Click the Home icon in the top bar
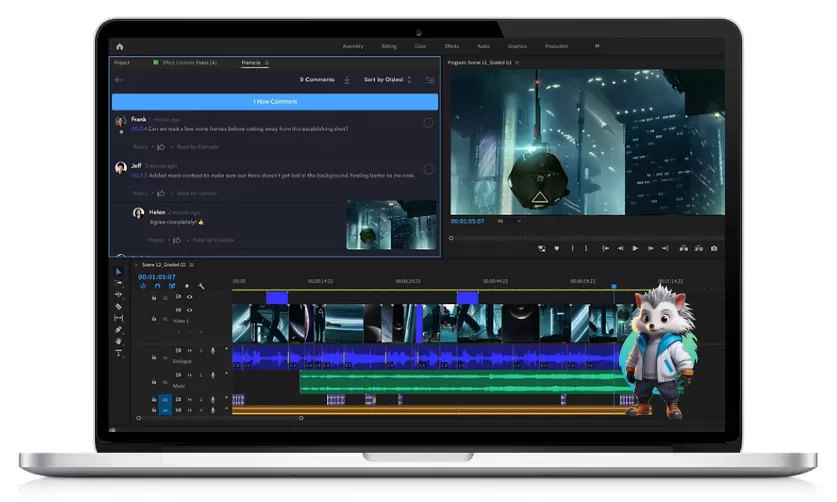 pos(120,46)
